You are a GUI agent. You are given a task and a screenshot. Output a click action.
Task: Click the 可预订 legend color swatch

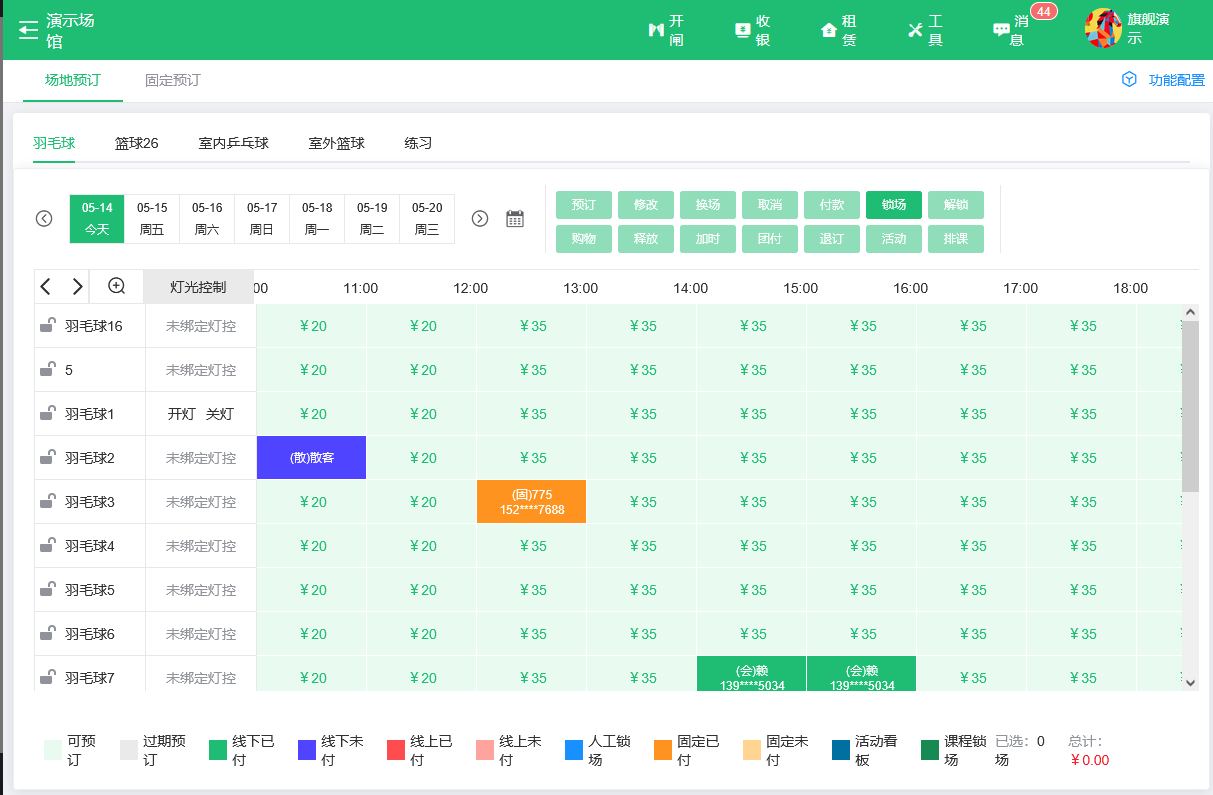click(x=53, y=750)
